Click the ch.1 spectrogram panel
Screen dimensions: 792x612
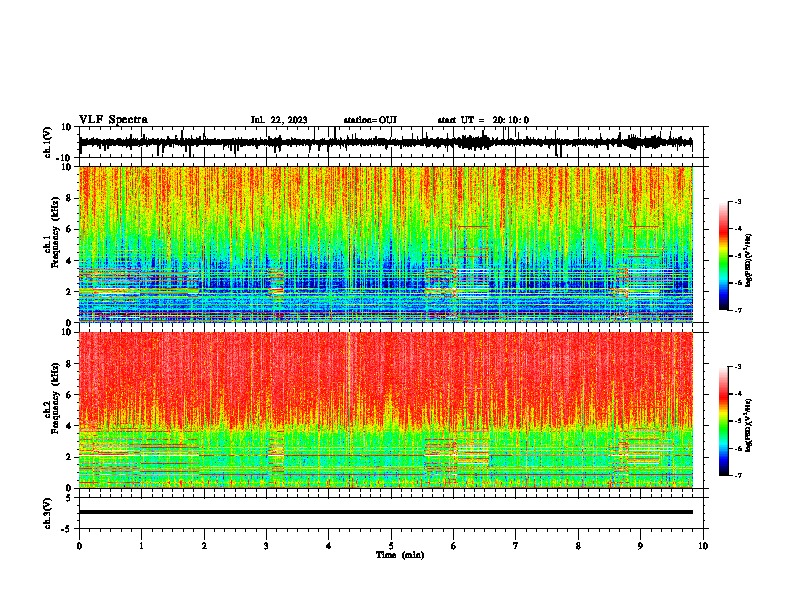point(386,244)
